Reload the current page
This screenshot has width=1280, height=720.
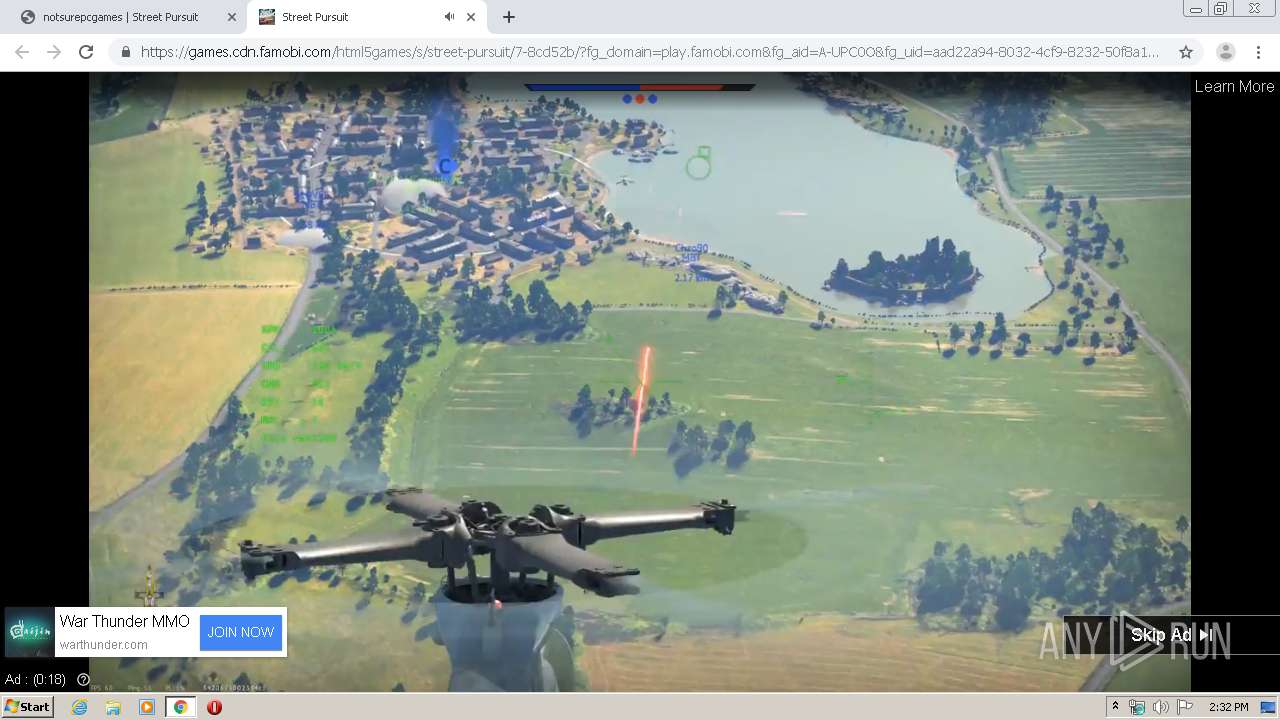point(86,52)
